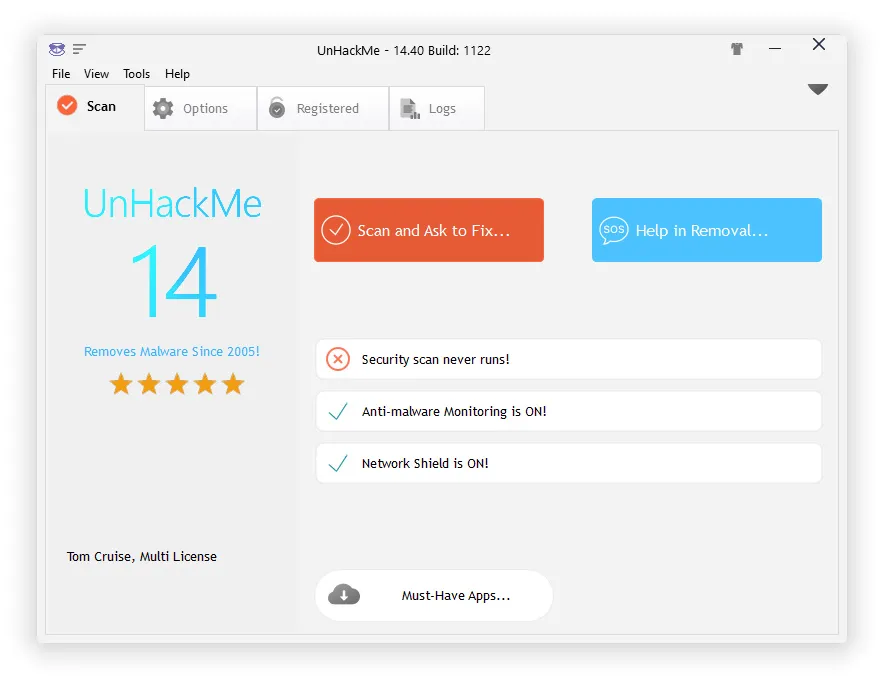Viewport: 884px width, 682px height.
Task: Click the document chart icon on Logs tab
Action: [x=410, y=108]
